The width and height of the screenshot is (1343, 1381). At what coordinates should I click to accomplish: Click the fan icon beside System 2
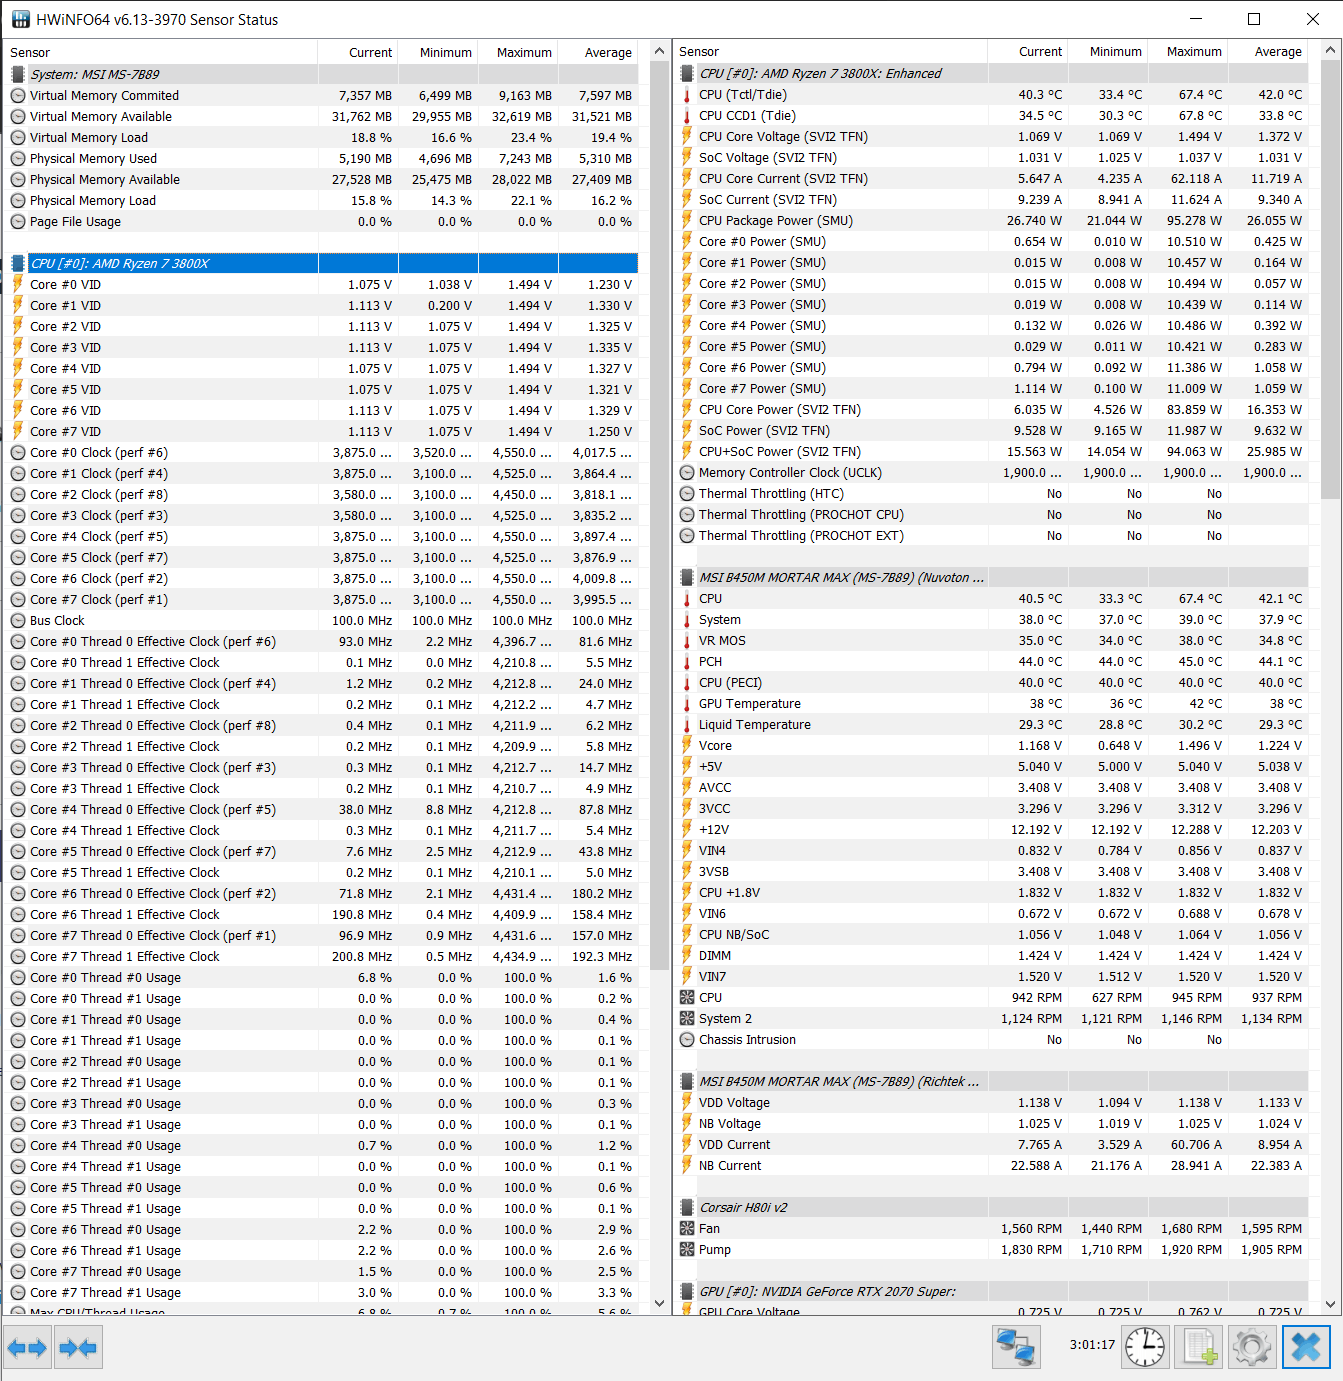pyautogui.click(x=687, y=1018)
